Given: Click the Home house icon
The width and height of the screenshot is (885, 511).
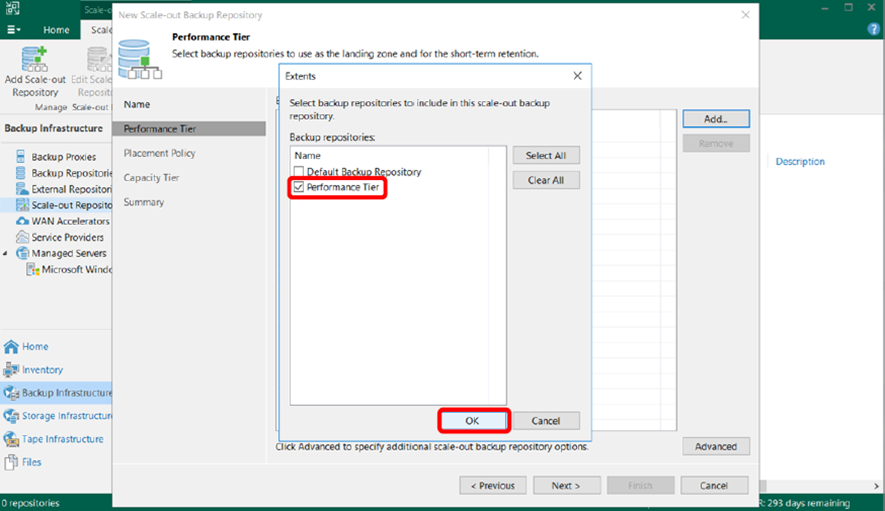Looking at the screenshot, I should click(x=11, y=347).
